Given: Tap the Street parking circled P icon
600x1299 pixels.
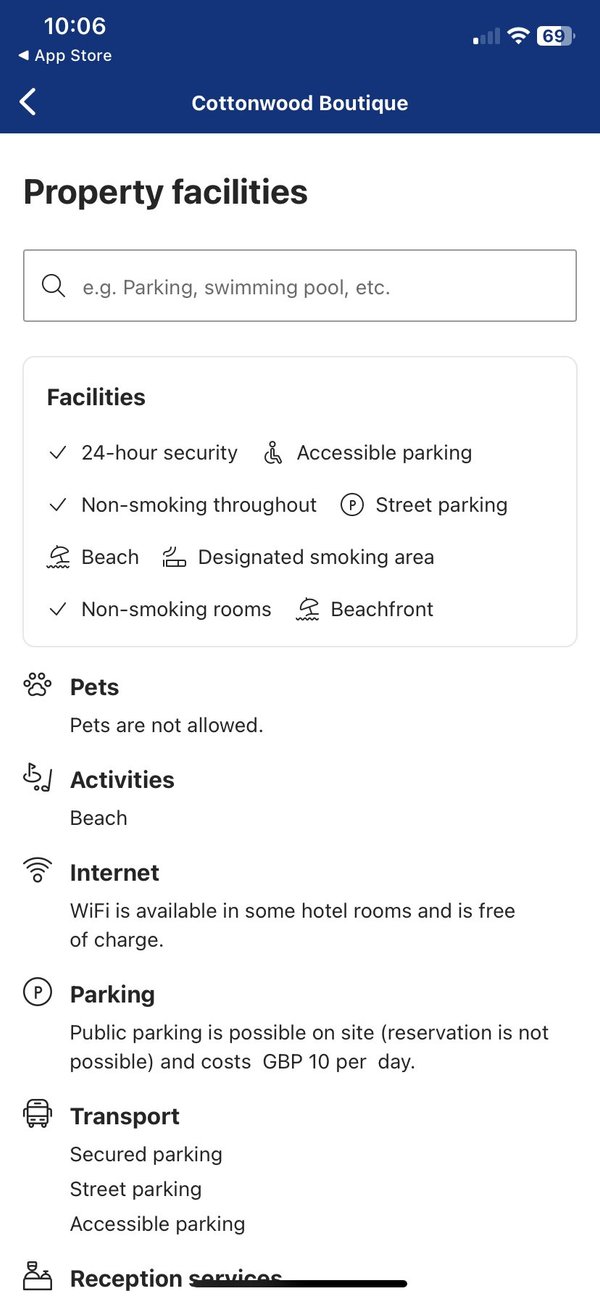Looking at the screenshot, I should click(352, 505).
